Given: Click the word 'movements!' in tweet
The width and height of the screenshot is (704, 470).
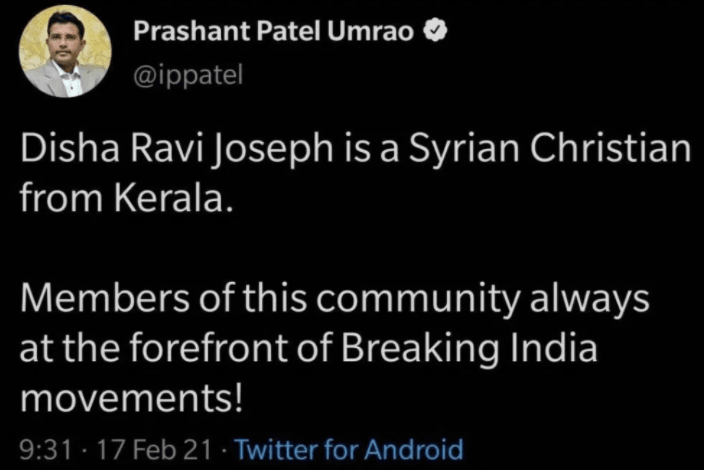Looking at the screenshot, I should coord(132,399).
